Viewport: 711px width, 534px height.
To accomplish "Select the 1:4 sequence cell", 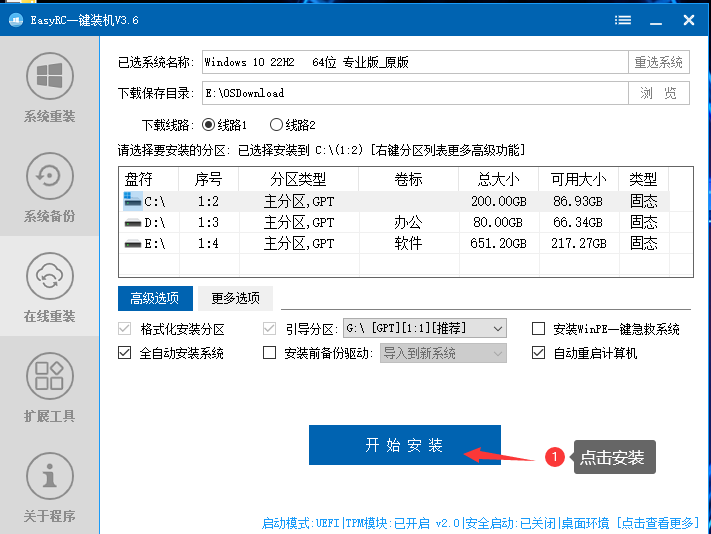I will [x=209, y=244].
